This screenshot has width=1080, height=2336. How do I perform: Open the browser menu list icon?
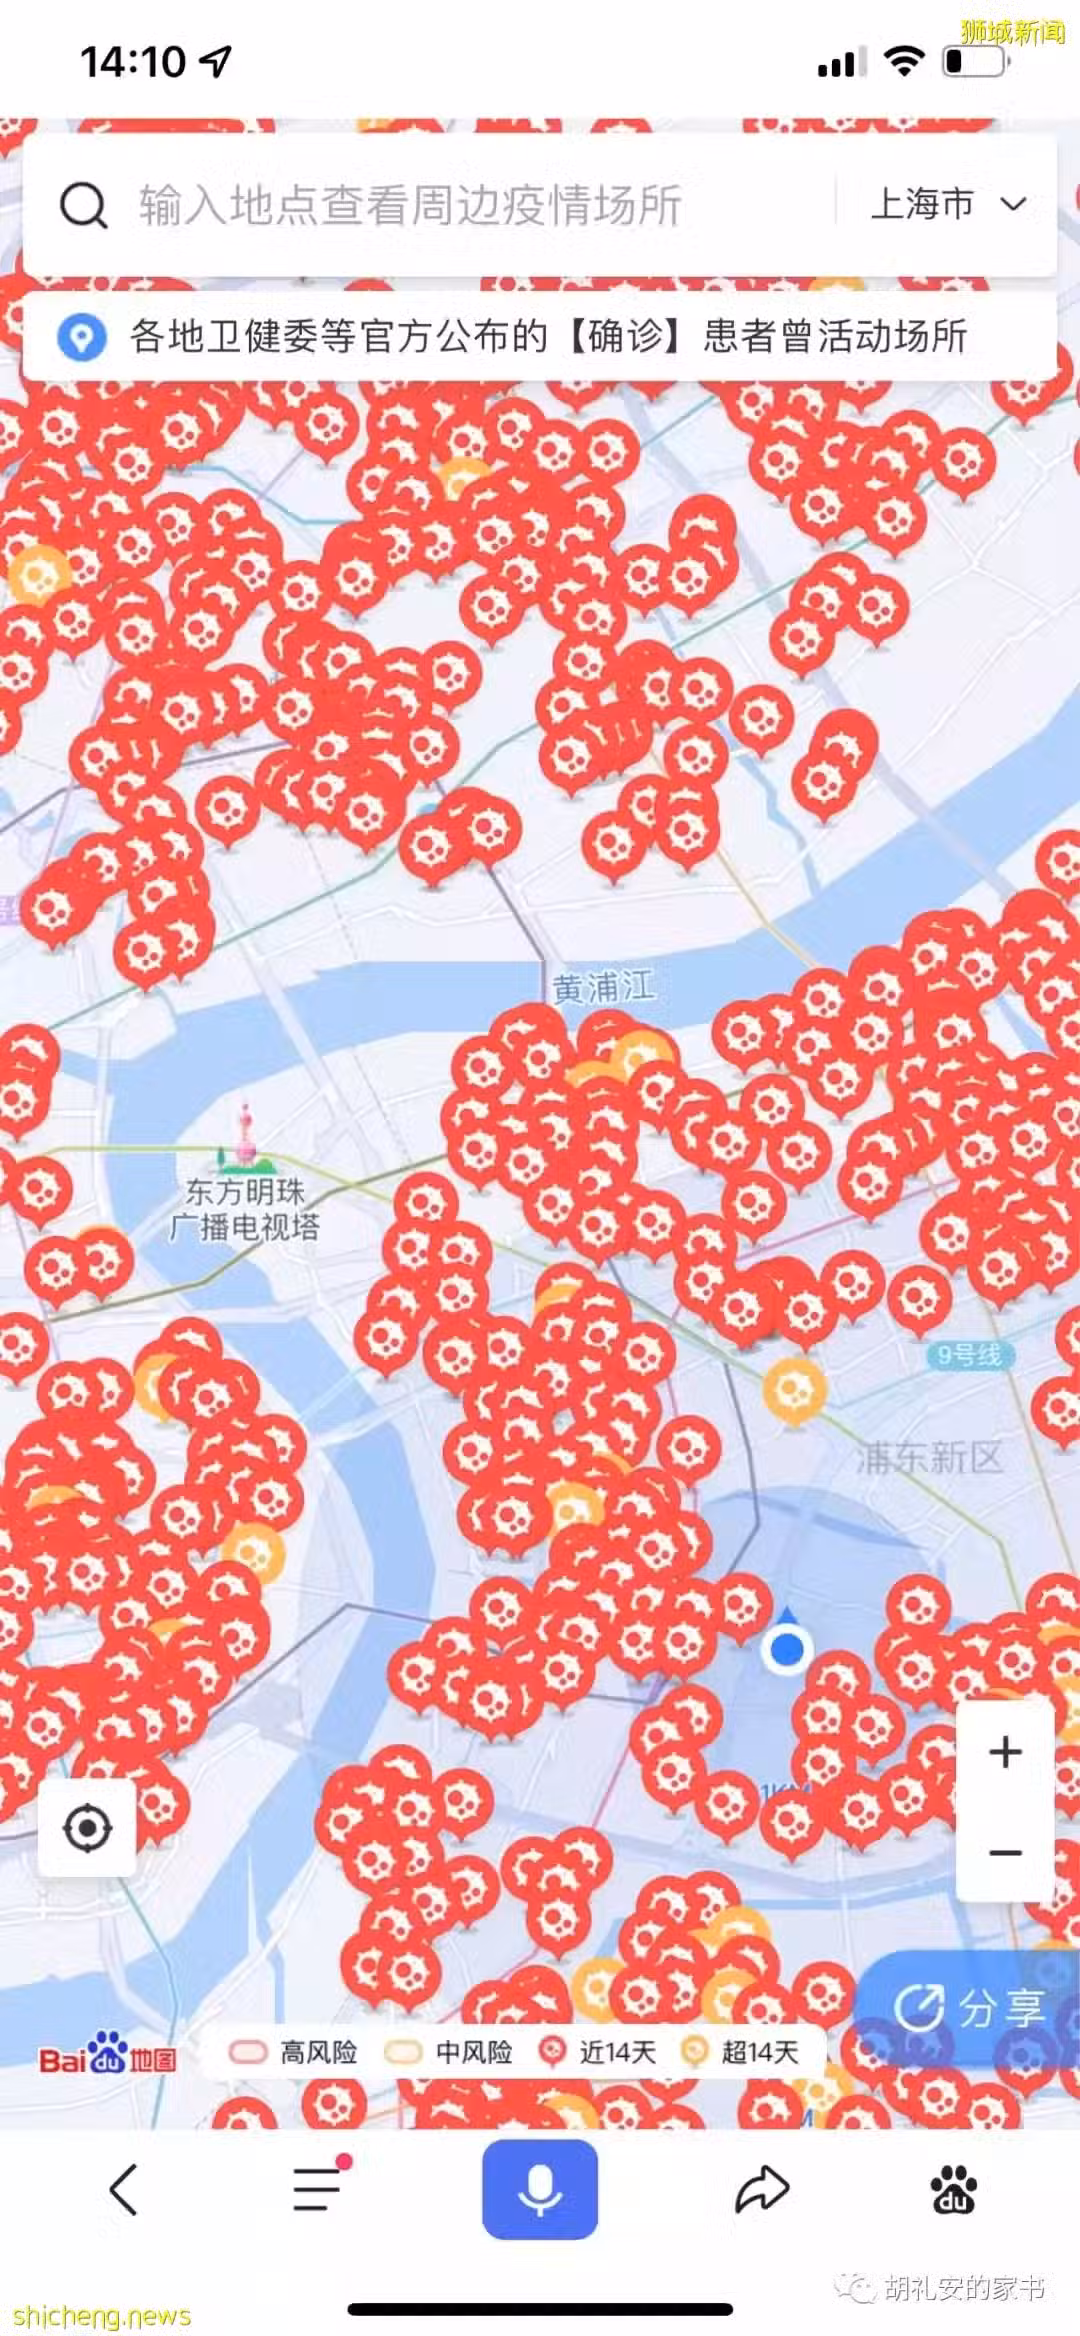click(319, 2186)
